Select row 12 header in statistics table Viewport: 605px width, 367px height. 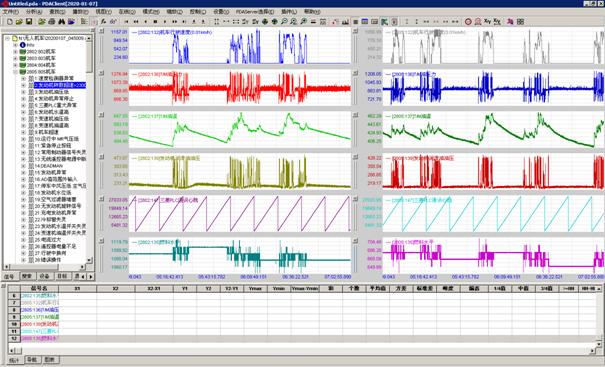[14, 338]
